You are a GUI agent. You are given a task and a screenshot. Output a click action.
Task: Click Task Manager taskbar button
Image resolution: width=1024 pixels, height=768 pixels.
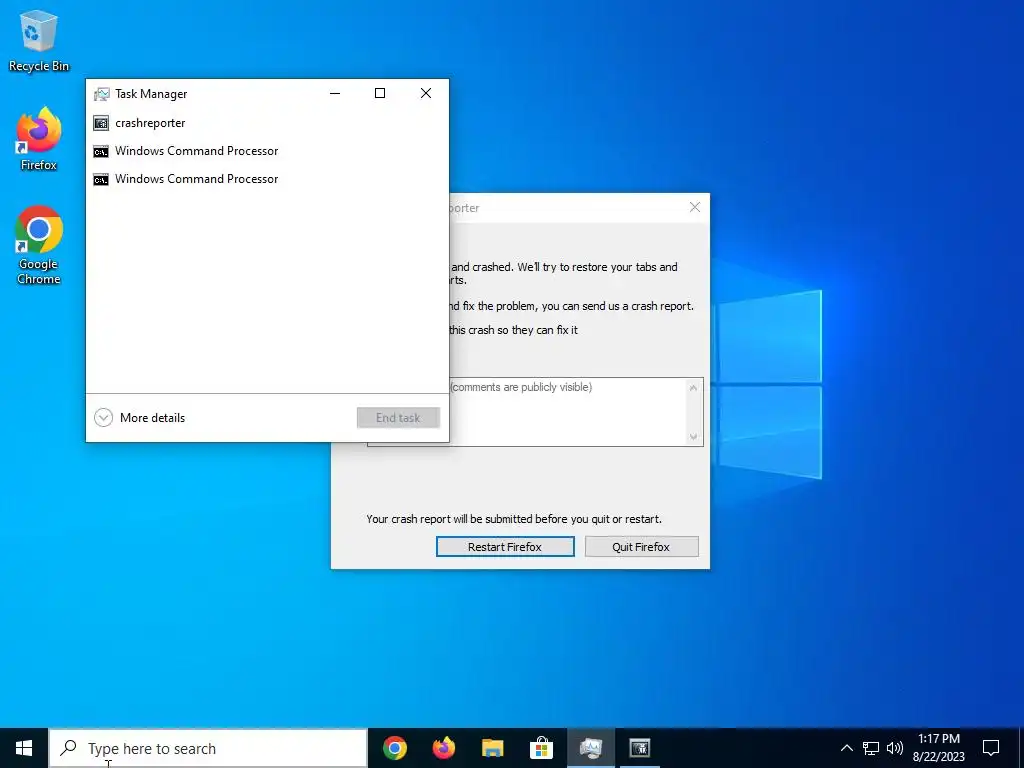click(590, 748)
